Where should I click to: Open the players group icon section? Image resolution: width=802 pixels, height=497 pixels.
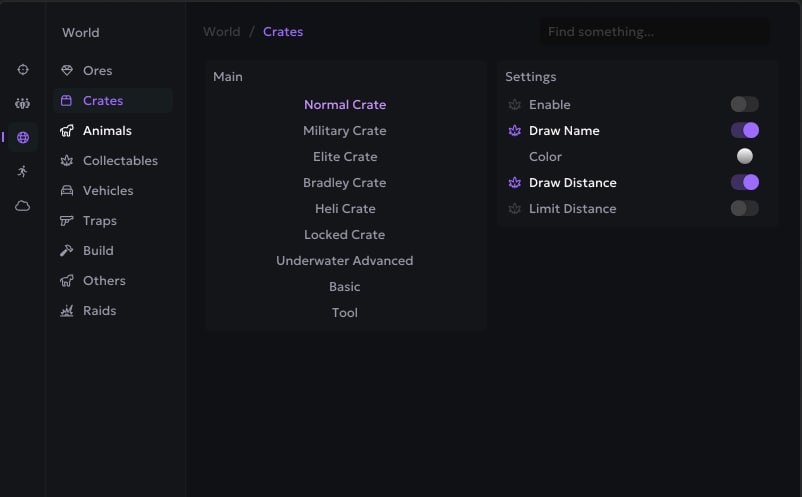click(x=23, y=104)
